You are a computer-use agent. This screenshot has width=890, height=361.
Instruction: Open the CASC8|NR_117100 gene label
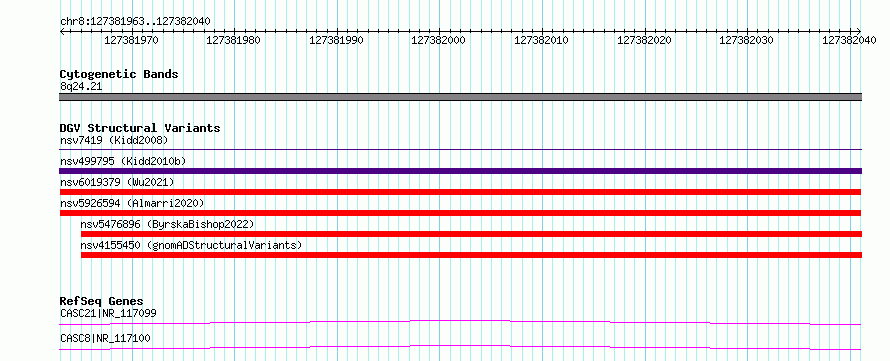click(x=105, y=339)
